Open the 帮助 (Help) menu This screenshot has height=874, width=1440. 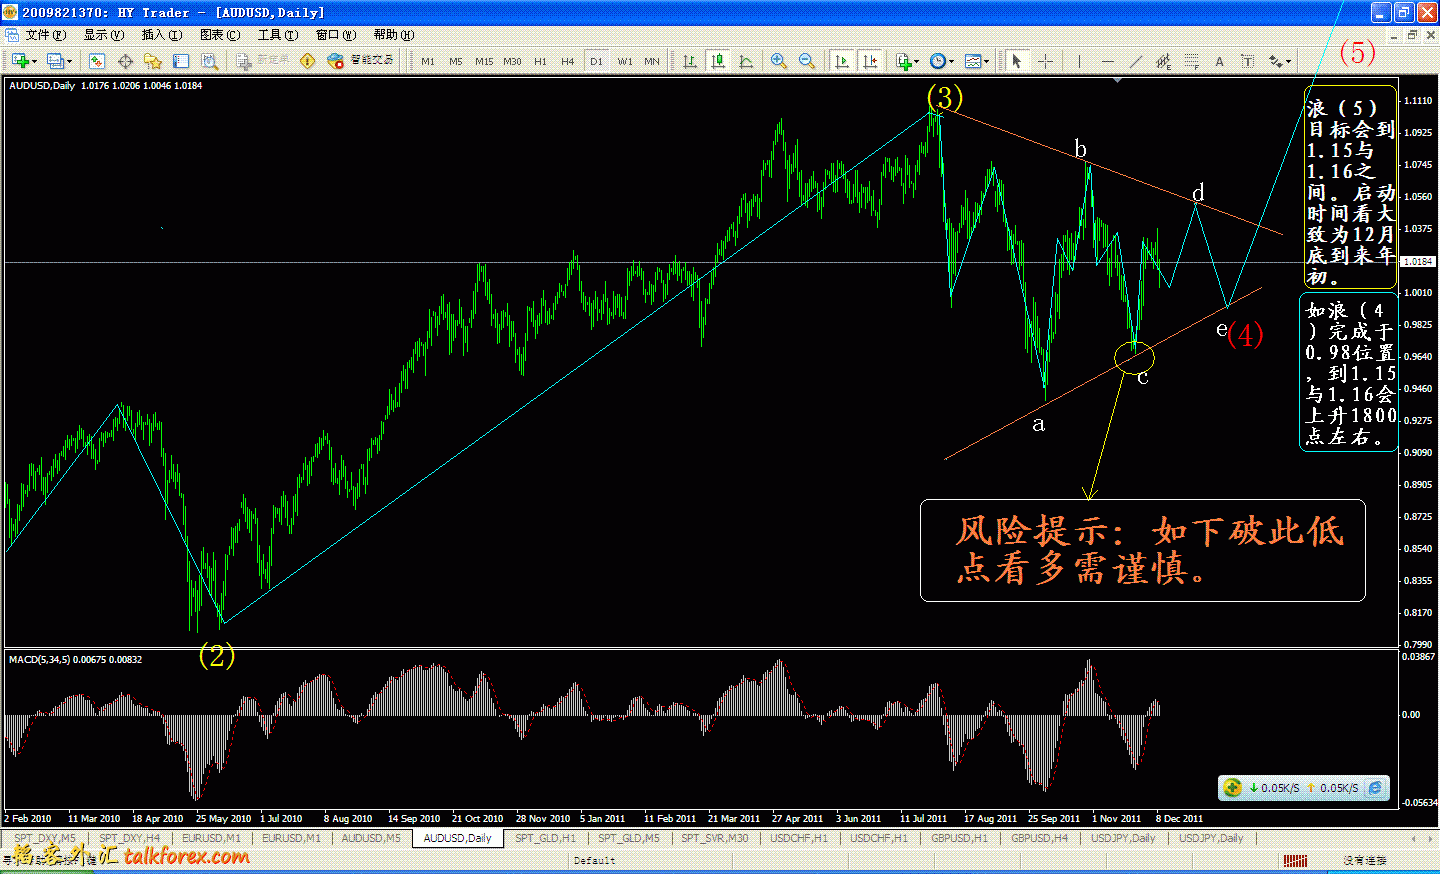coord(393,35)
